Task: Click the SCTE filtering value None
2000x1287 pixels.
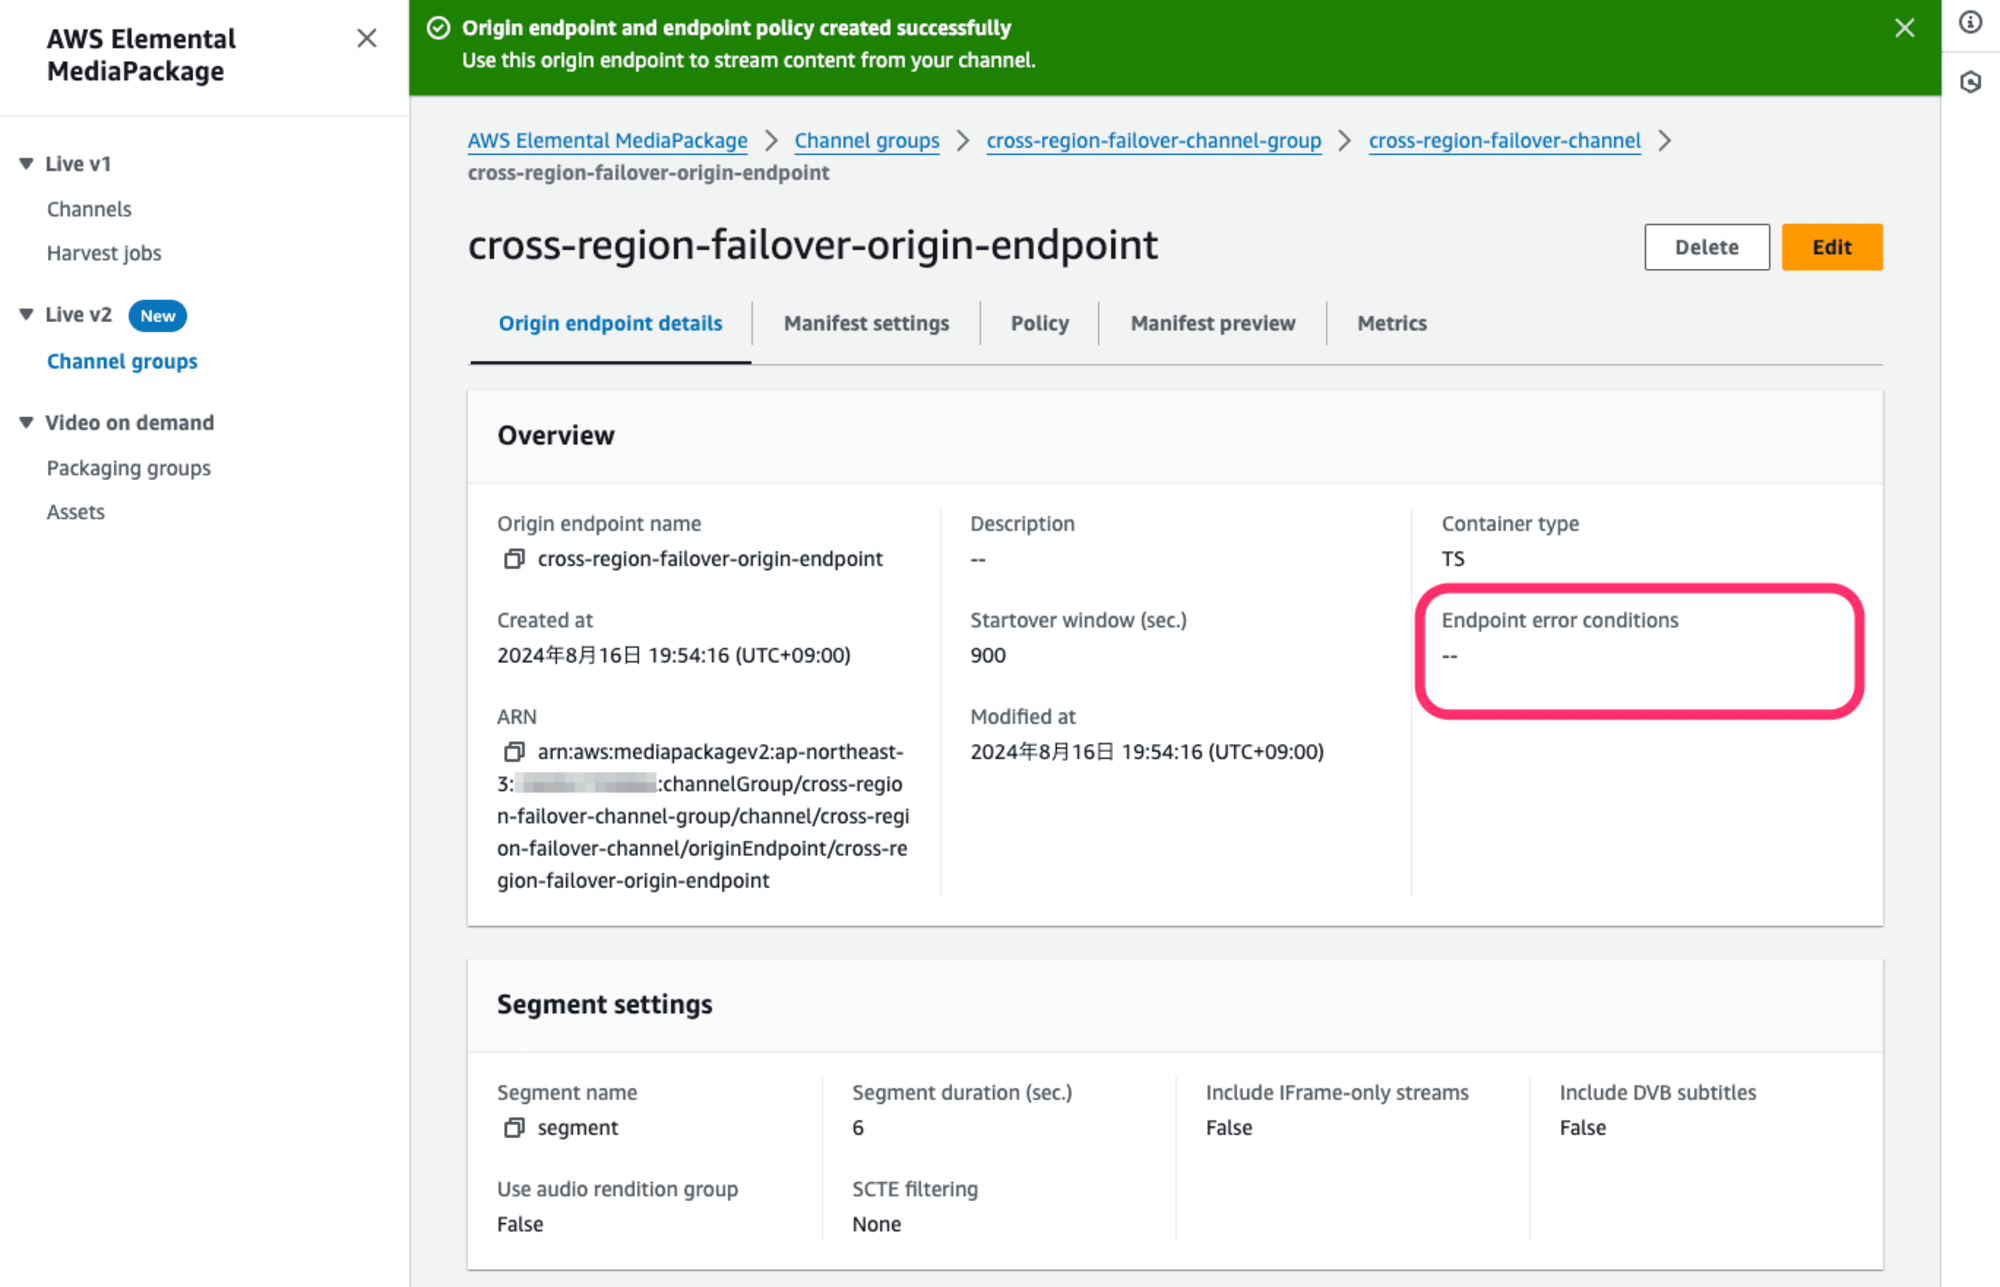Action: (876, 1224)
